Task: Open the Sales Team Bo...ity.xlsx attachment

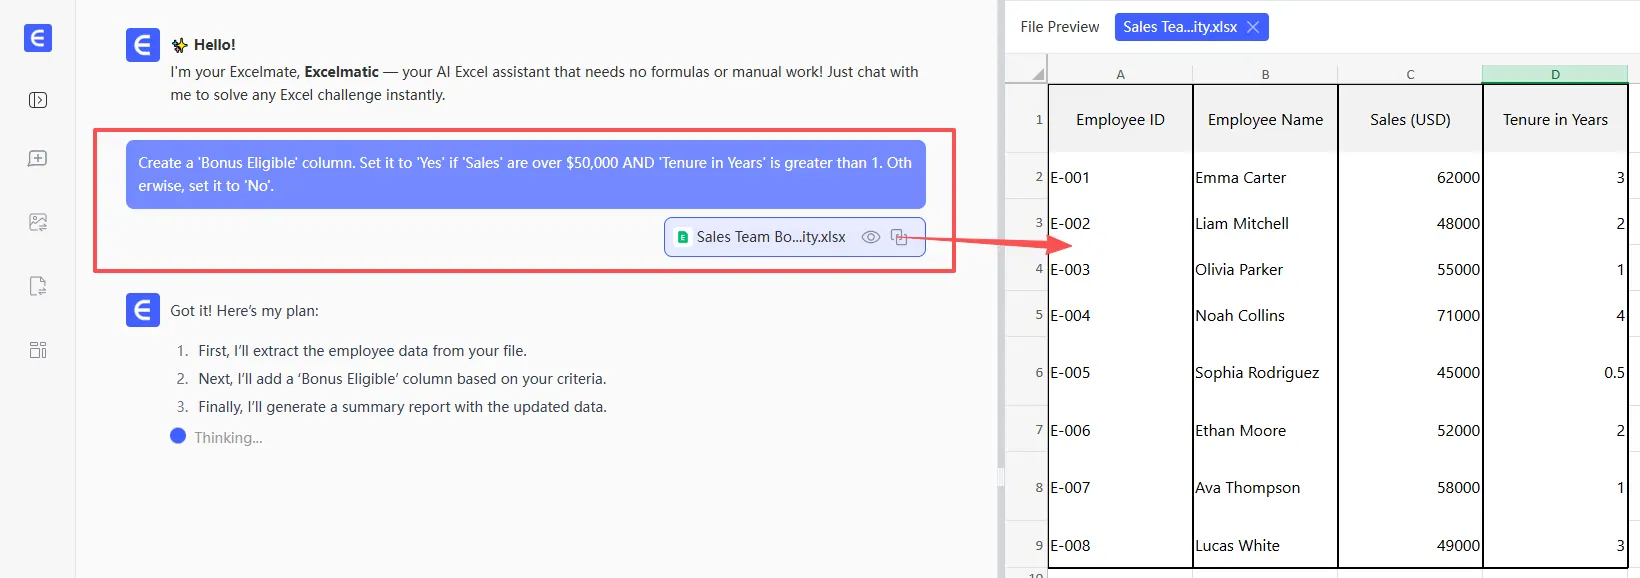Action: tap(770, 237)
